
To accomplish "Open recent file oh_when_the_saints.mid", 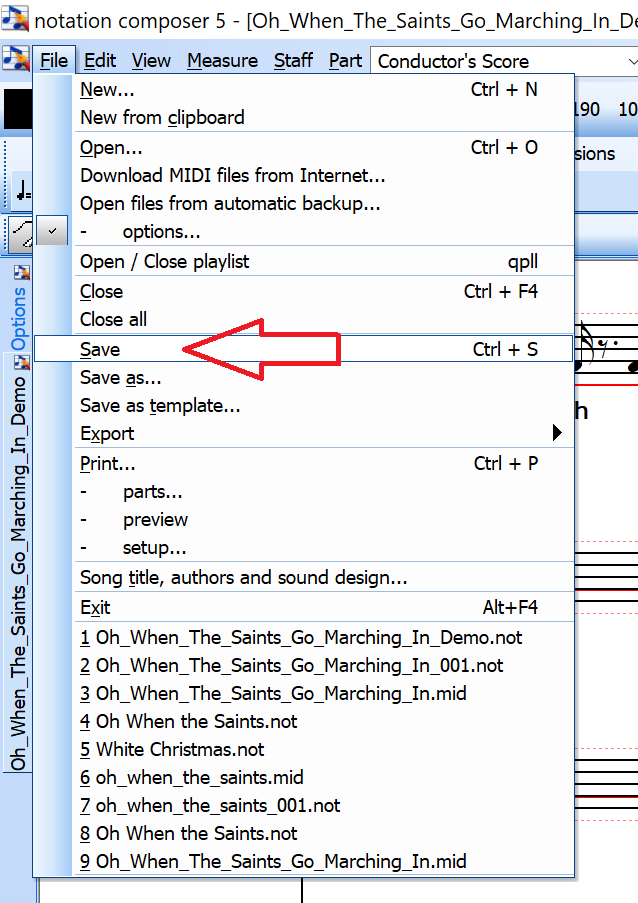I will click(x=191, y=777).
